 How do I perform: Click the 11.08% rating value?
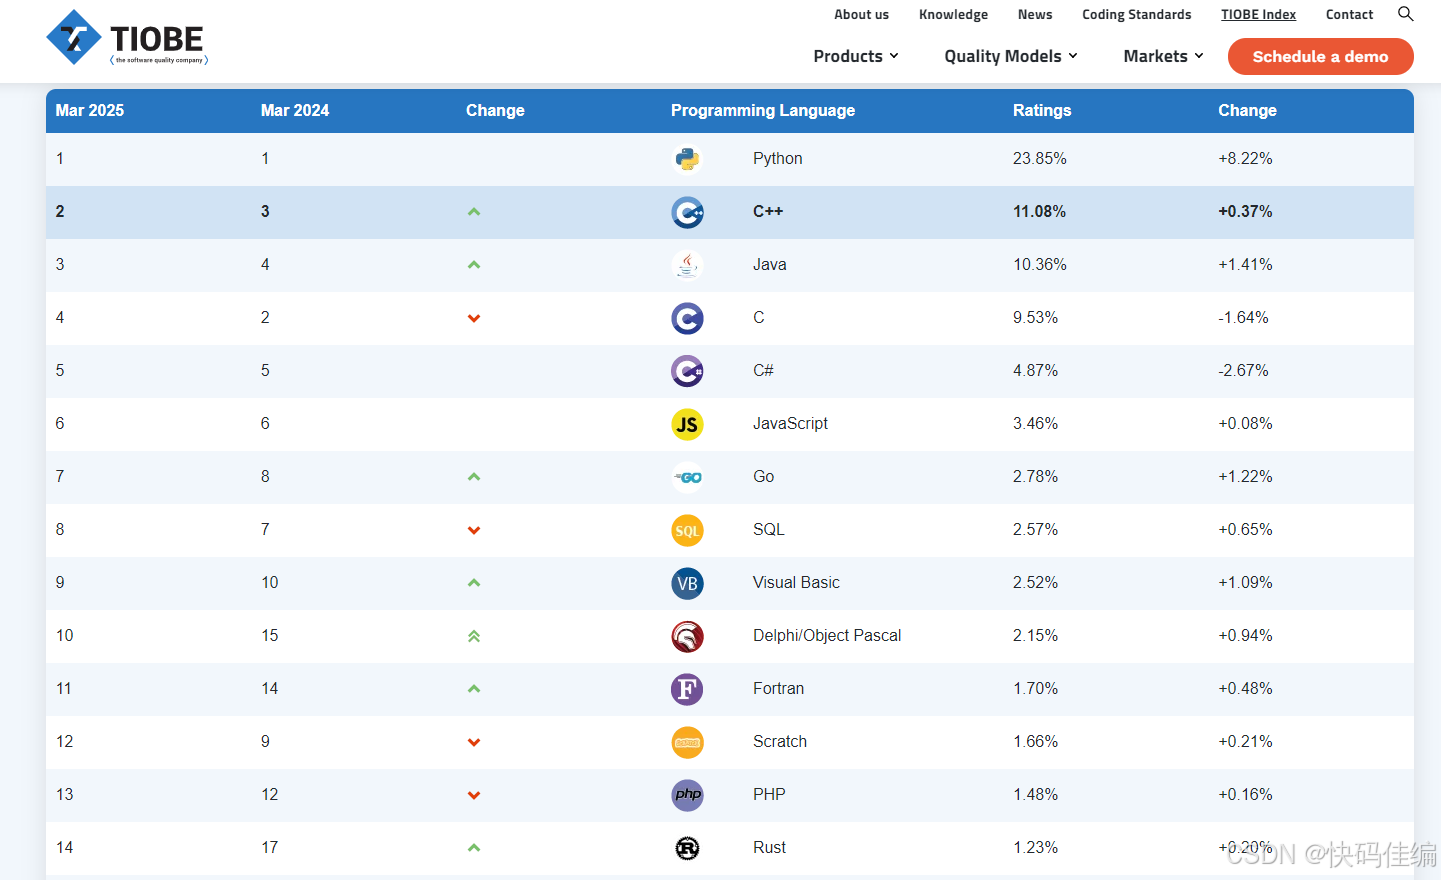(x=1039, y=211)
